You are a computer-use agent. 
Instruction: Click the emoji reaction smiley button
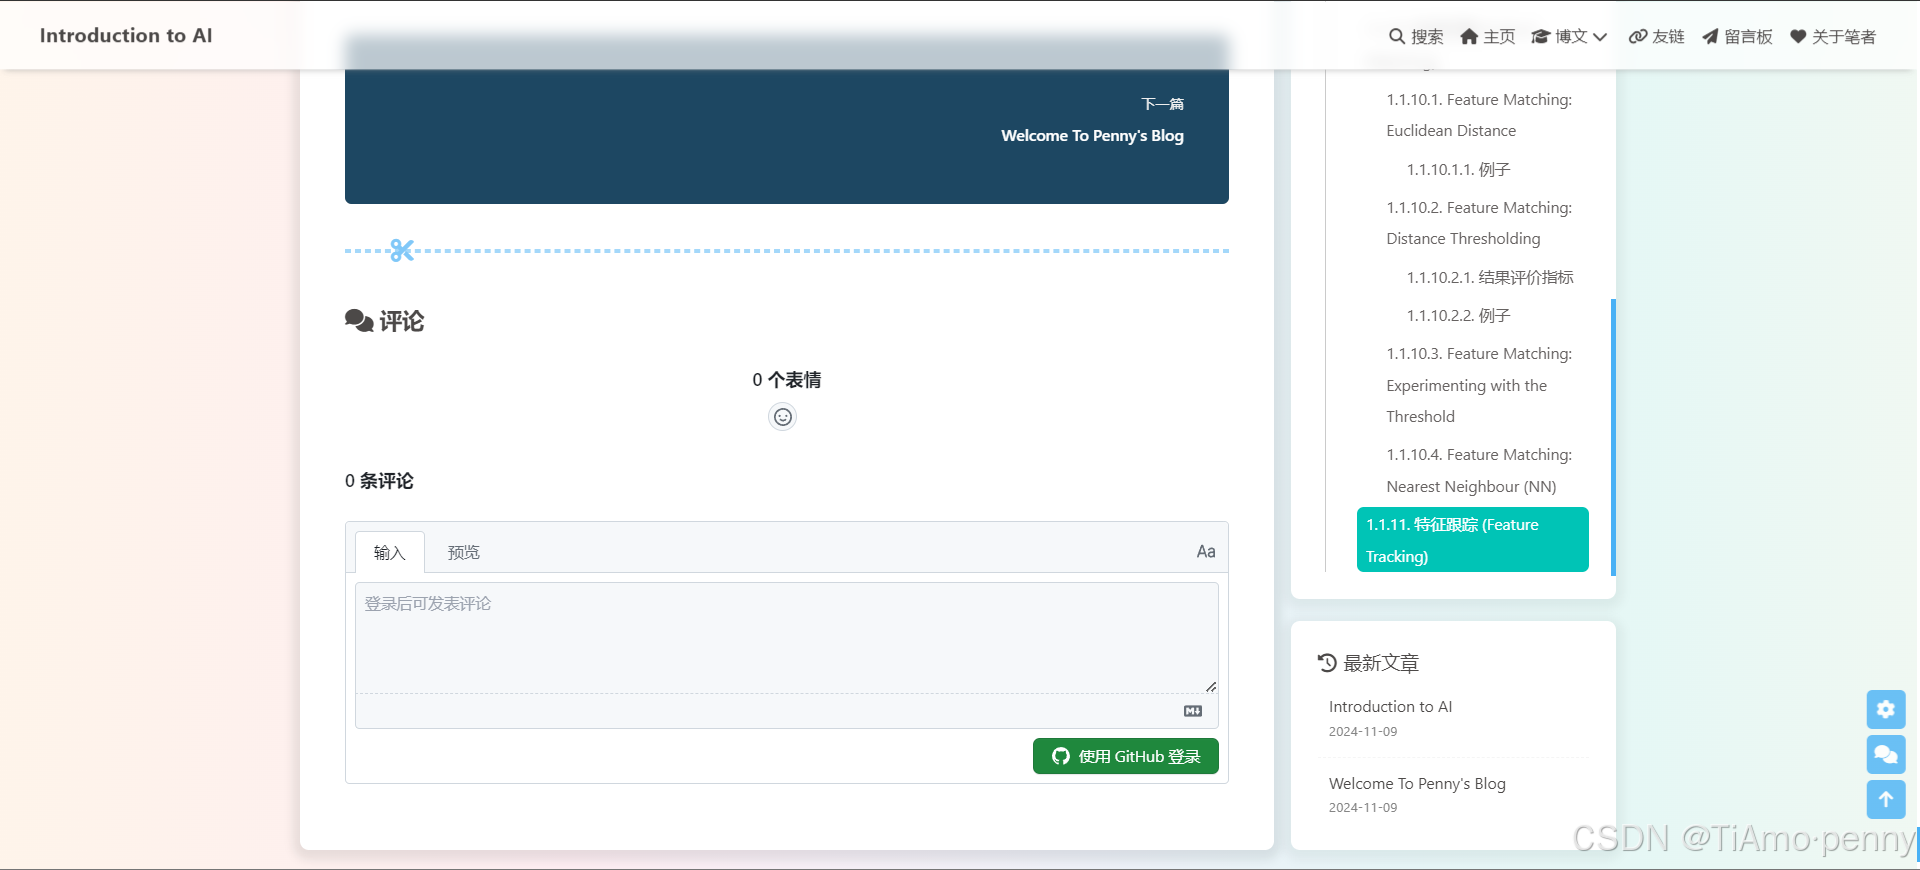782,417
